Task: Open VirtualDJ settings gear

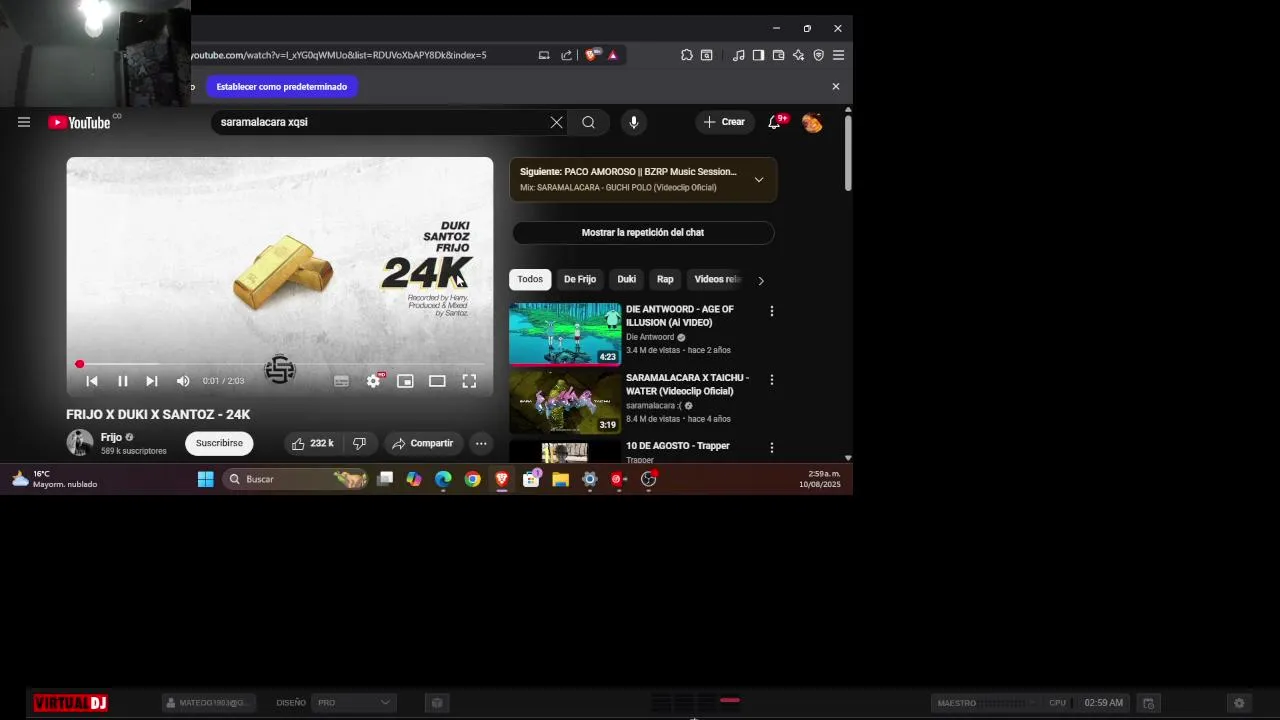Action: pyautogui.click(x=1239, y=703)
